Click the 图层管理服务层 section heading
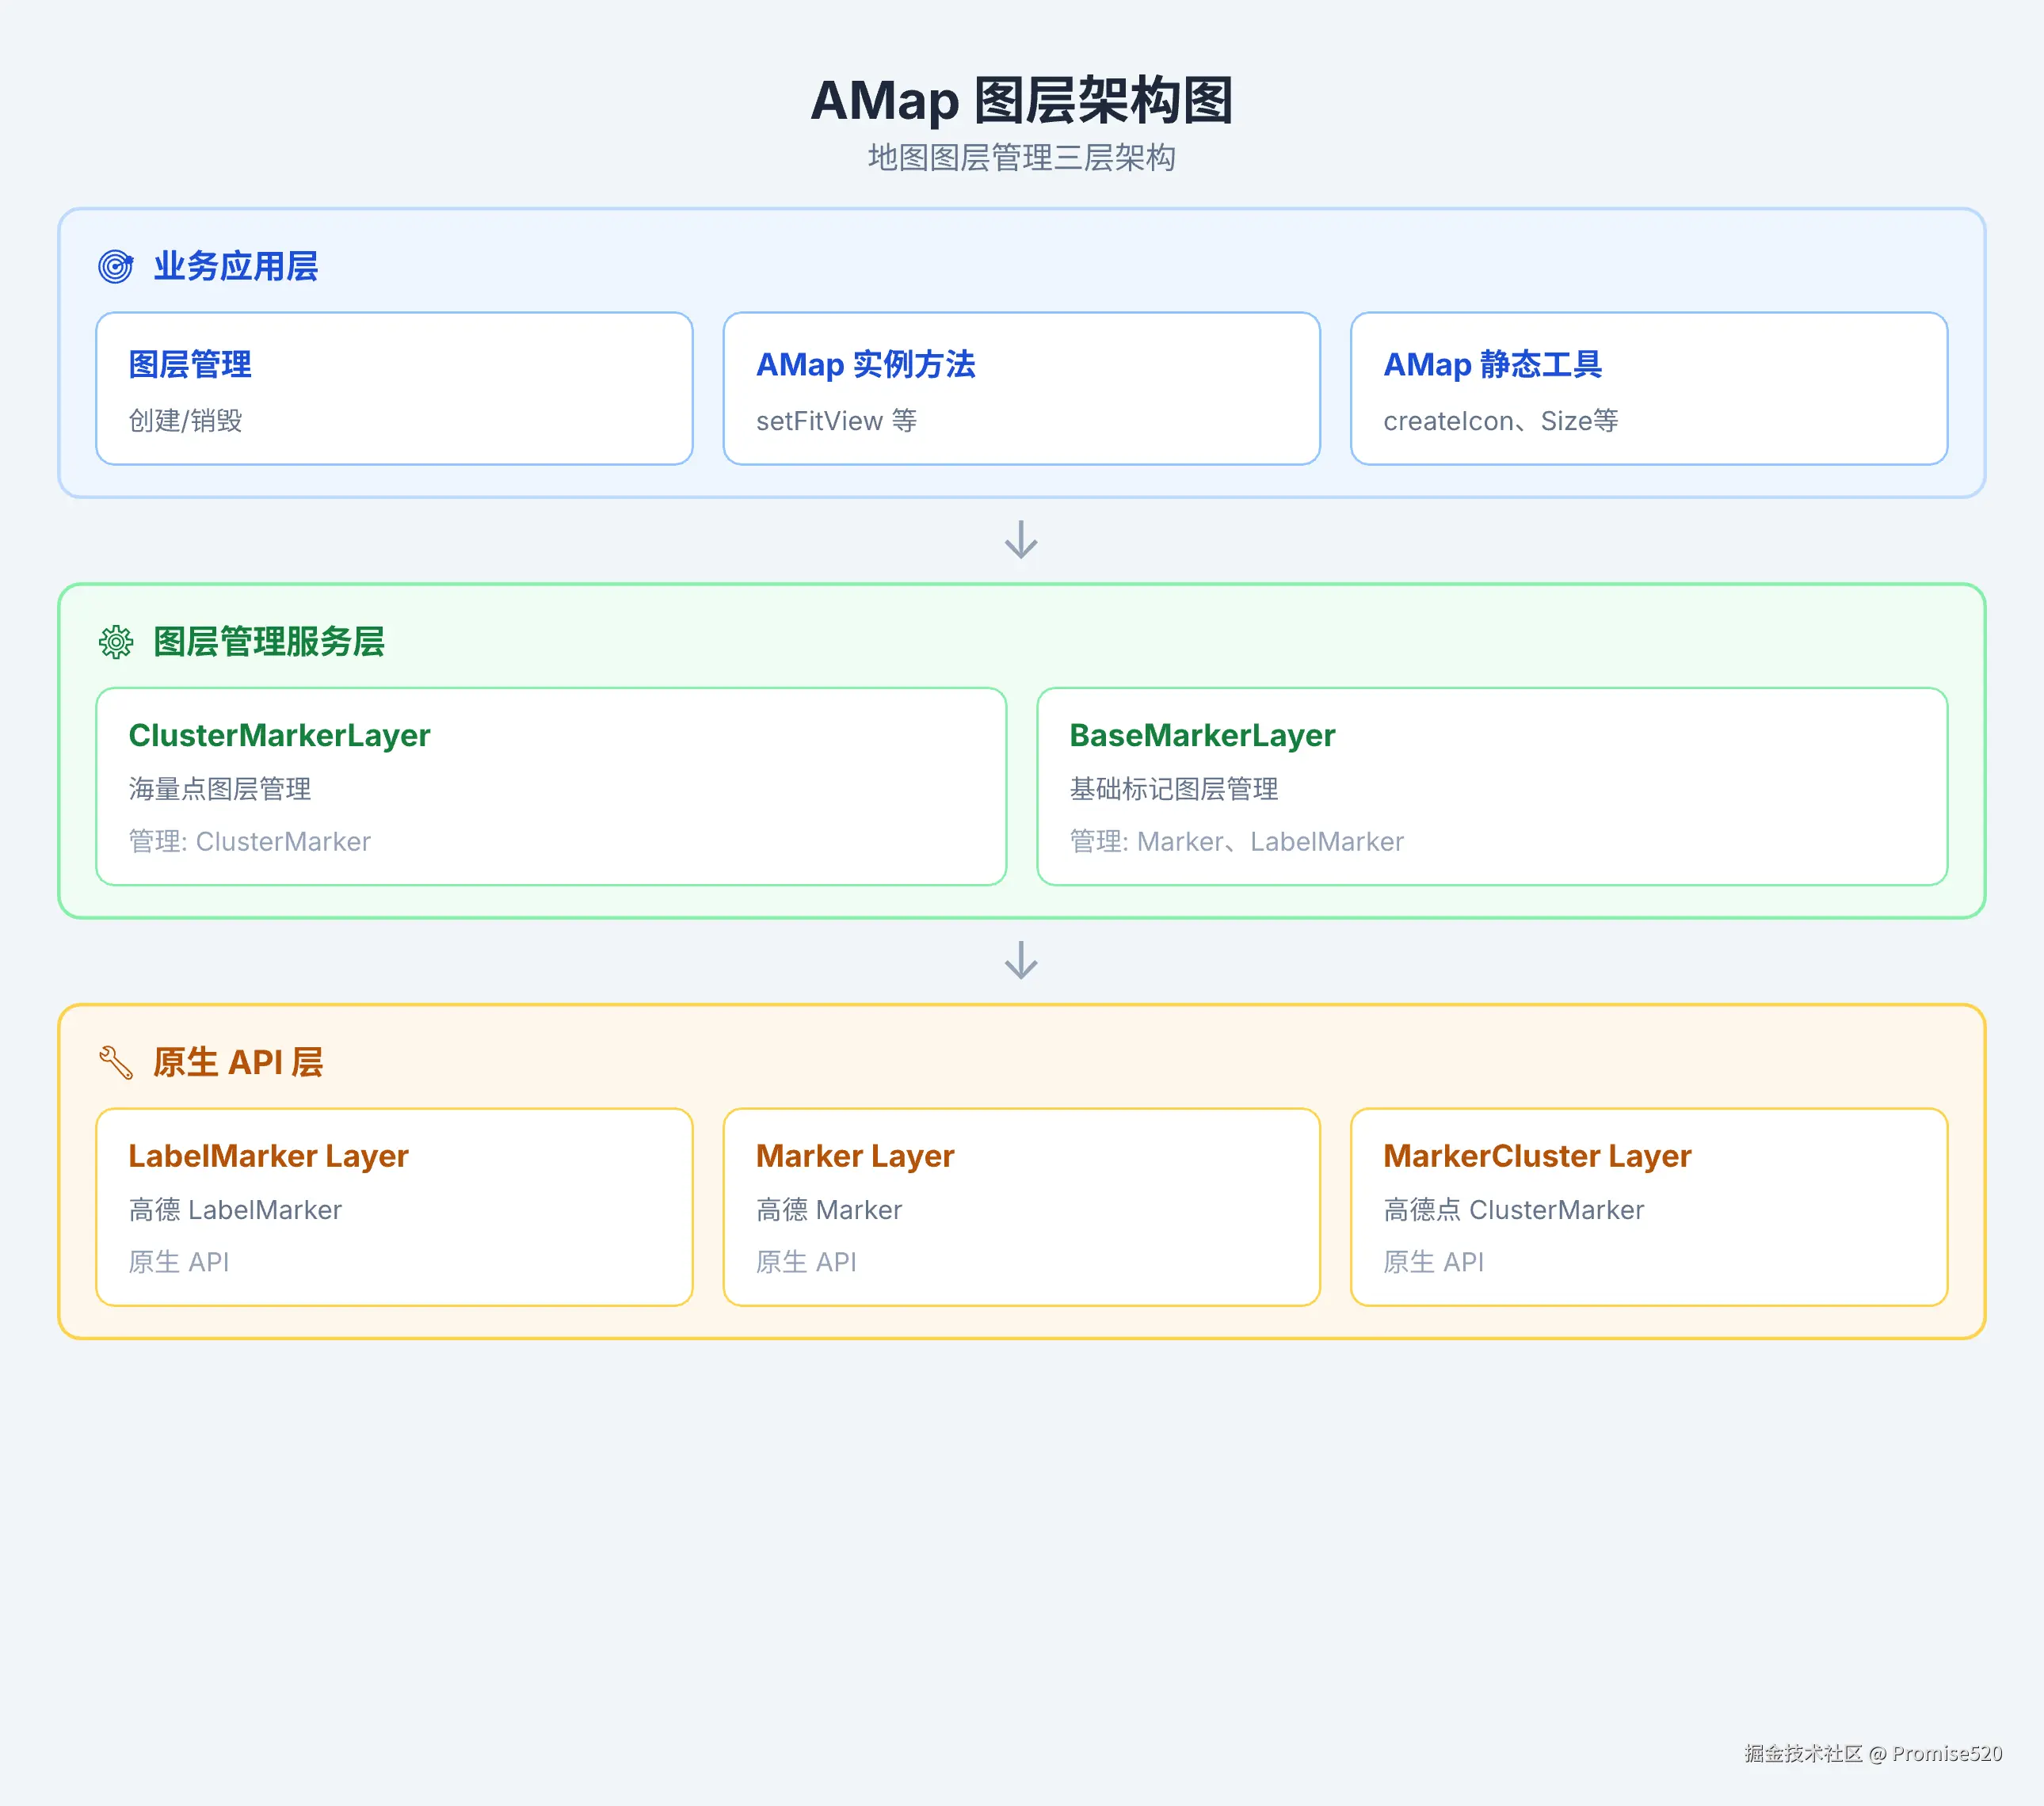 pos(269,642)
